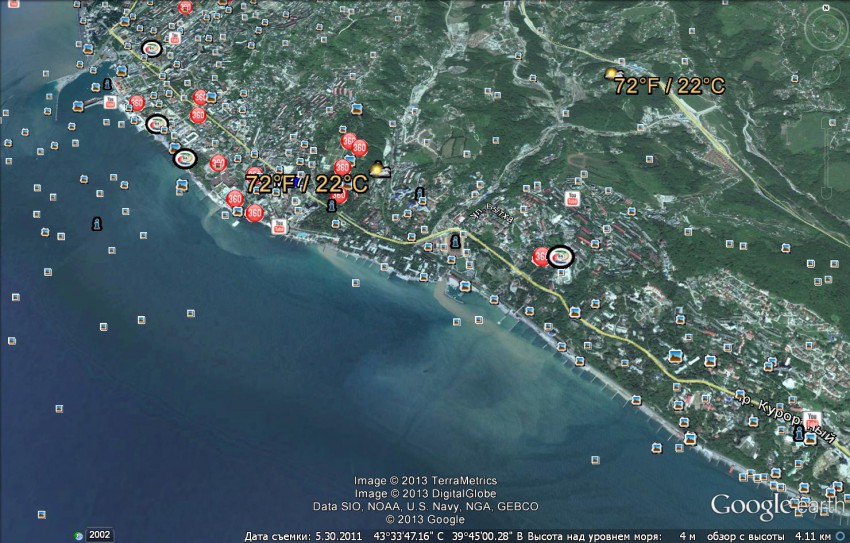Open the circled webcam marker east of the city
Image resolution: width=850 pixels, height=543 pixels.
click(x=561, y=257)
